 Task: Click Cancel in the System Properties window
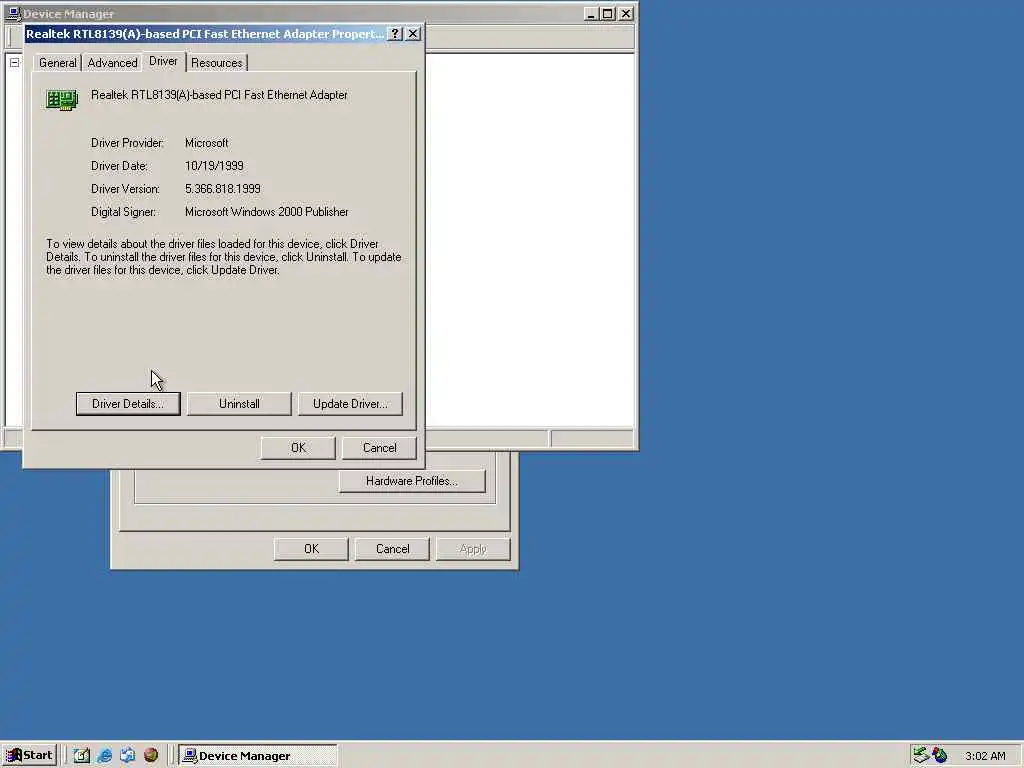coord(392,549)
